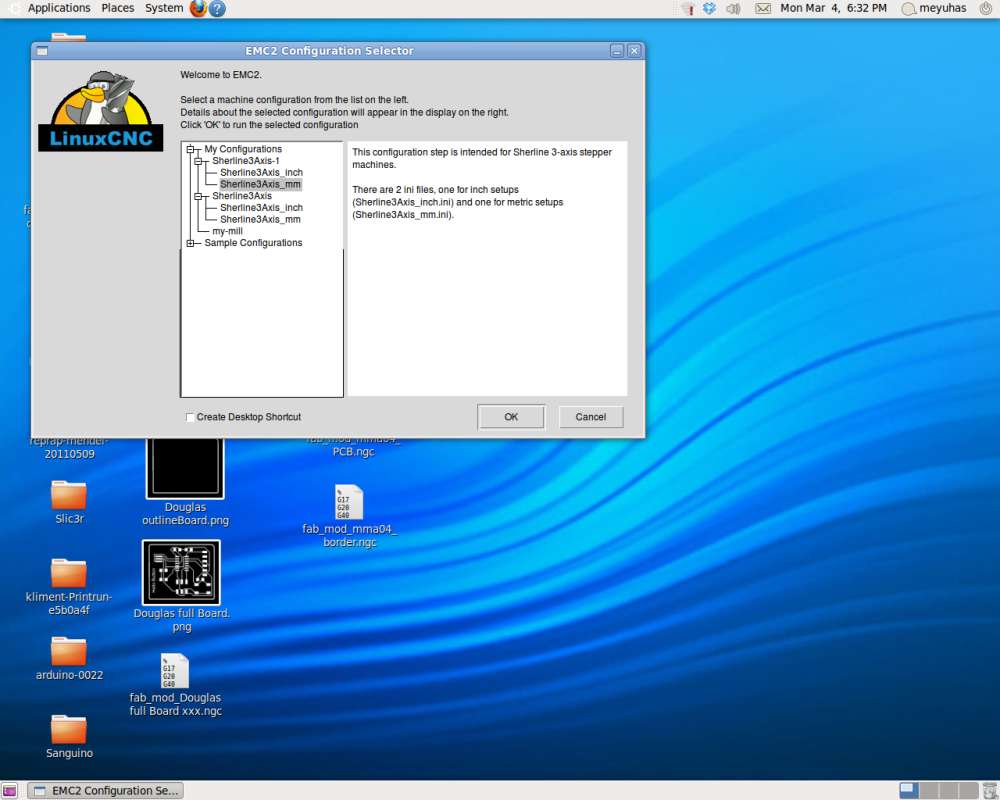This screenshot has height=800, width=1000.
Task: Collapse the Sherline3Axis-1 tree node
Action: click(198, 161)
